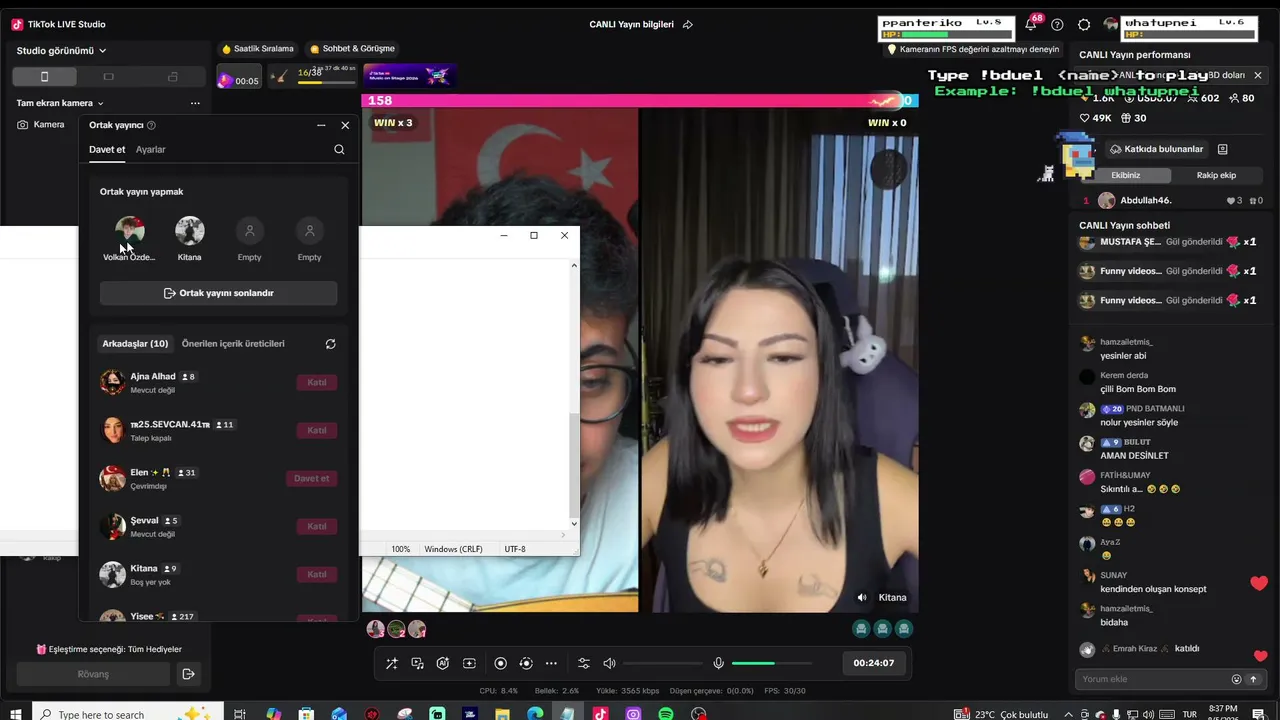Mute the microphone
1280x720 pixels.
pos(718,663)
